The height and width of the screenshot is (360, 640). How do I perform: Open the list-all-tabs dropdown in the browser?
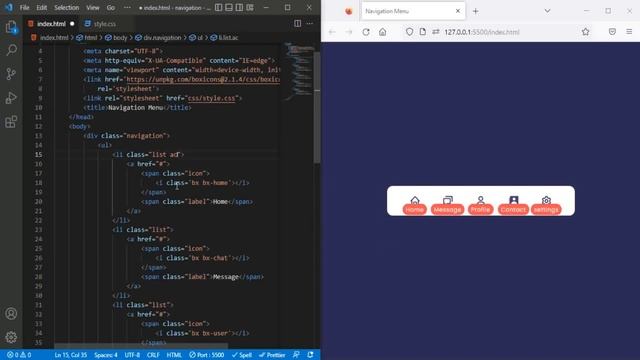coord(547,11)
